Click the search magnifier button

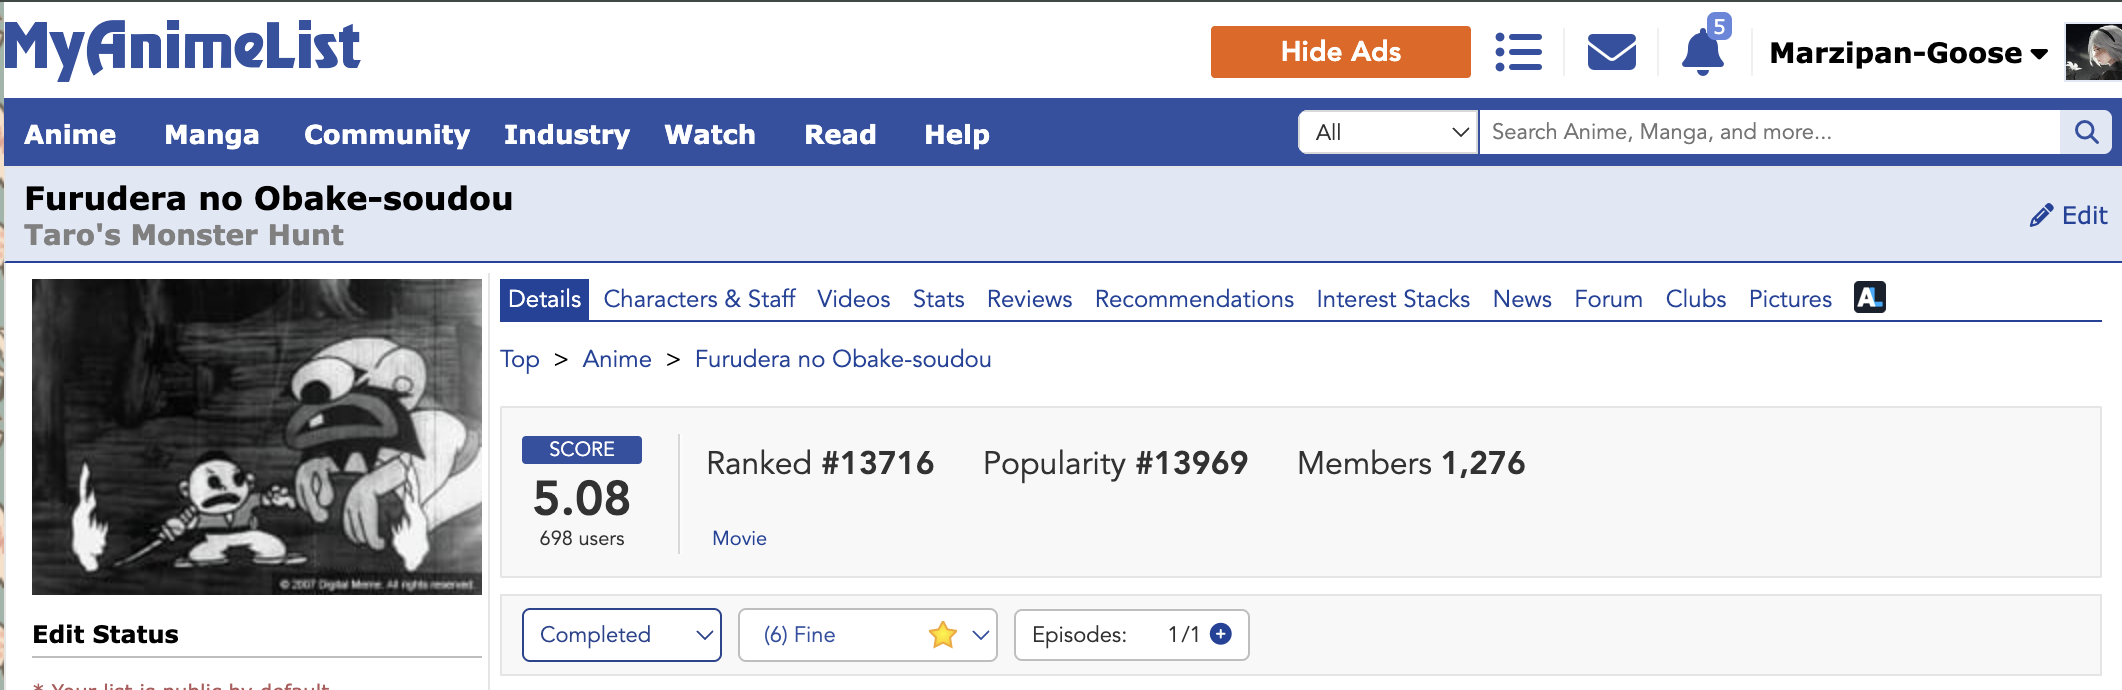tap(2086, 132)
